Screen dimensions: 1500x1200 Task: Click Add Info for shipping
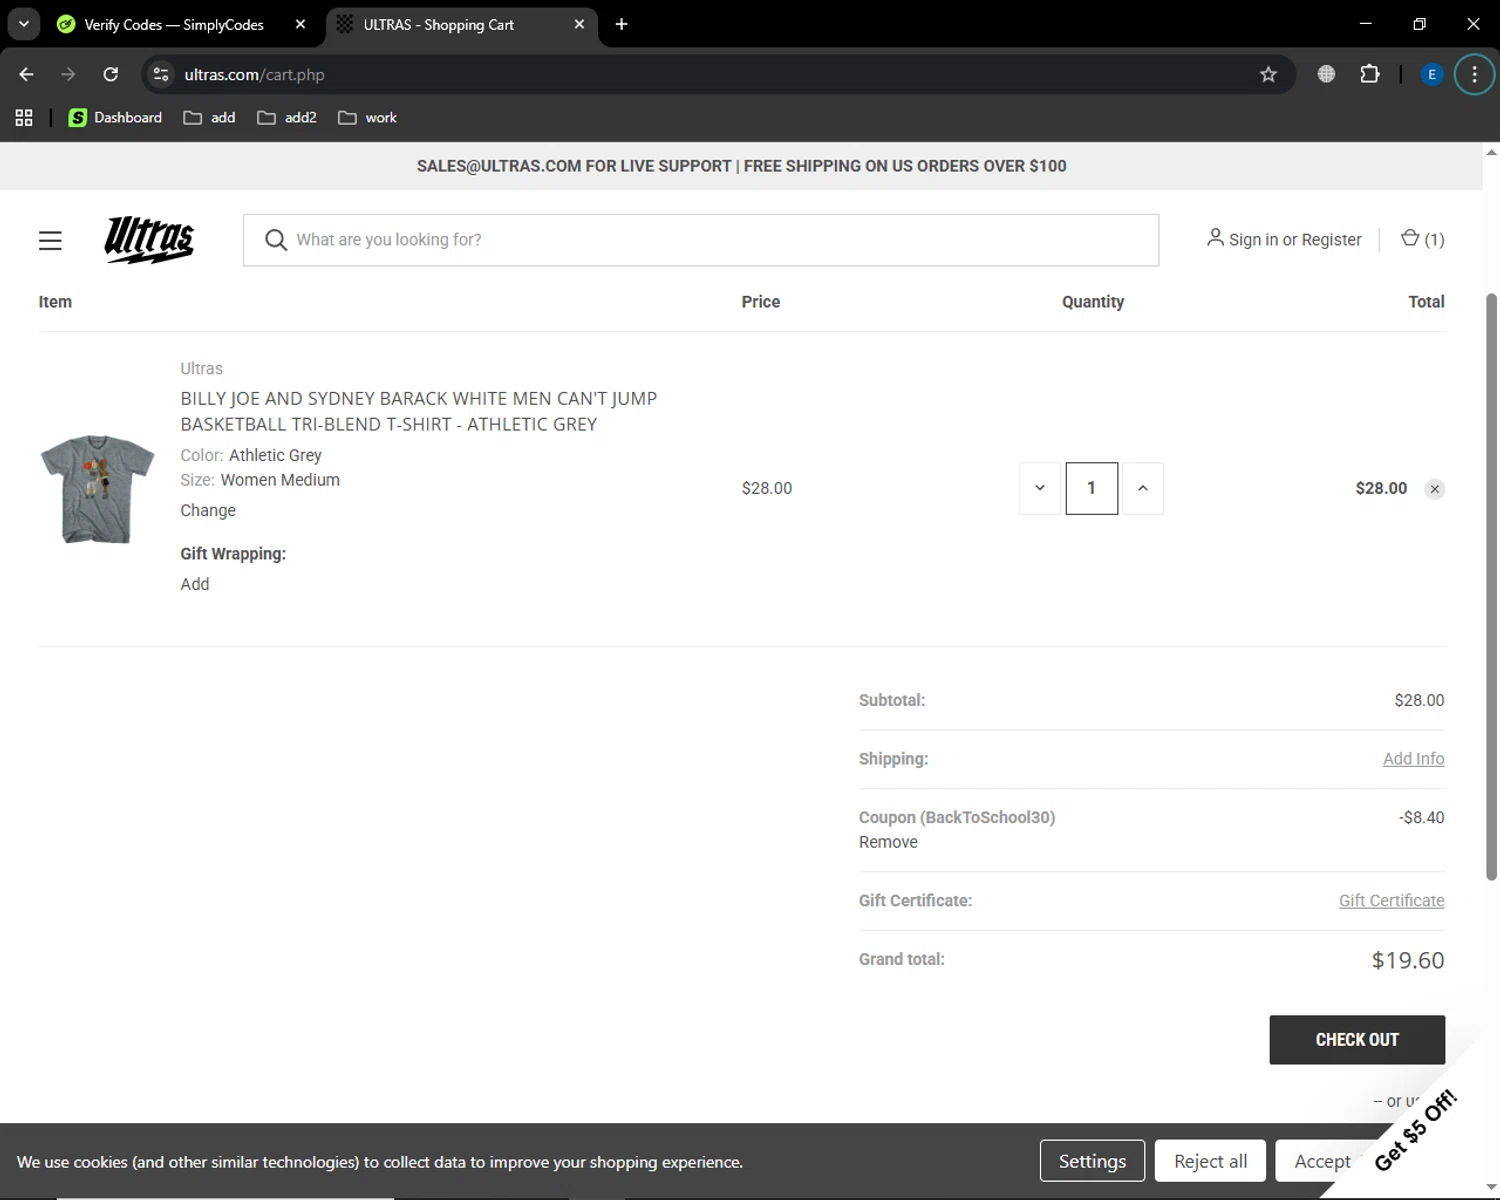click(x=1413, y=759)
